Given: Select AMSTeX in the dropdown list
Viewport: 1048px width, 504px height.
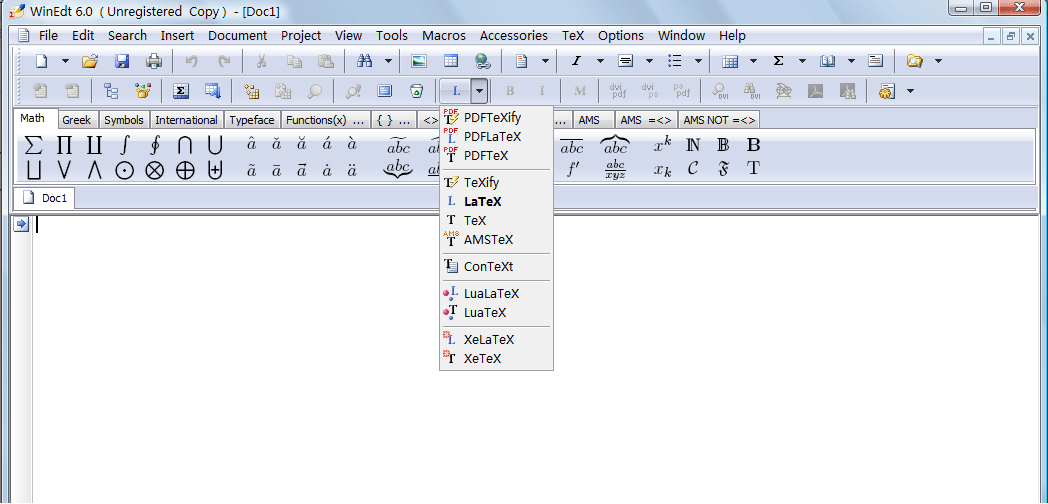Looking at the screenshot, I should [x=496, y=239].
